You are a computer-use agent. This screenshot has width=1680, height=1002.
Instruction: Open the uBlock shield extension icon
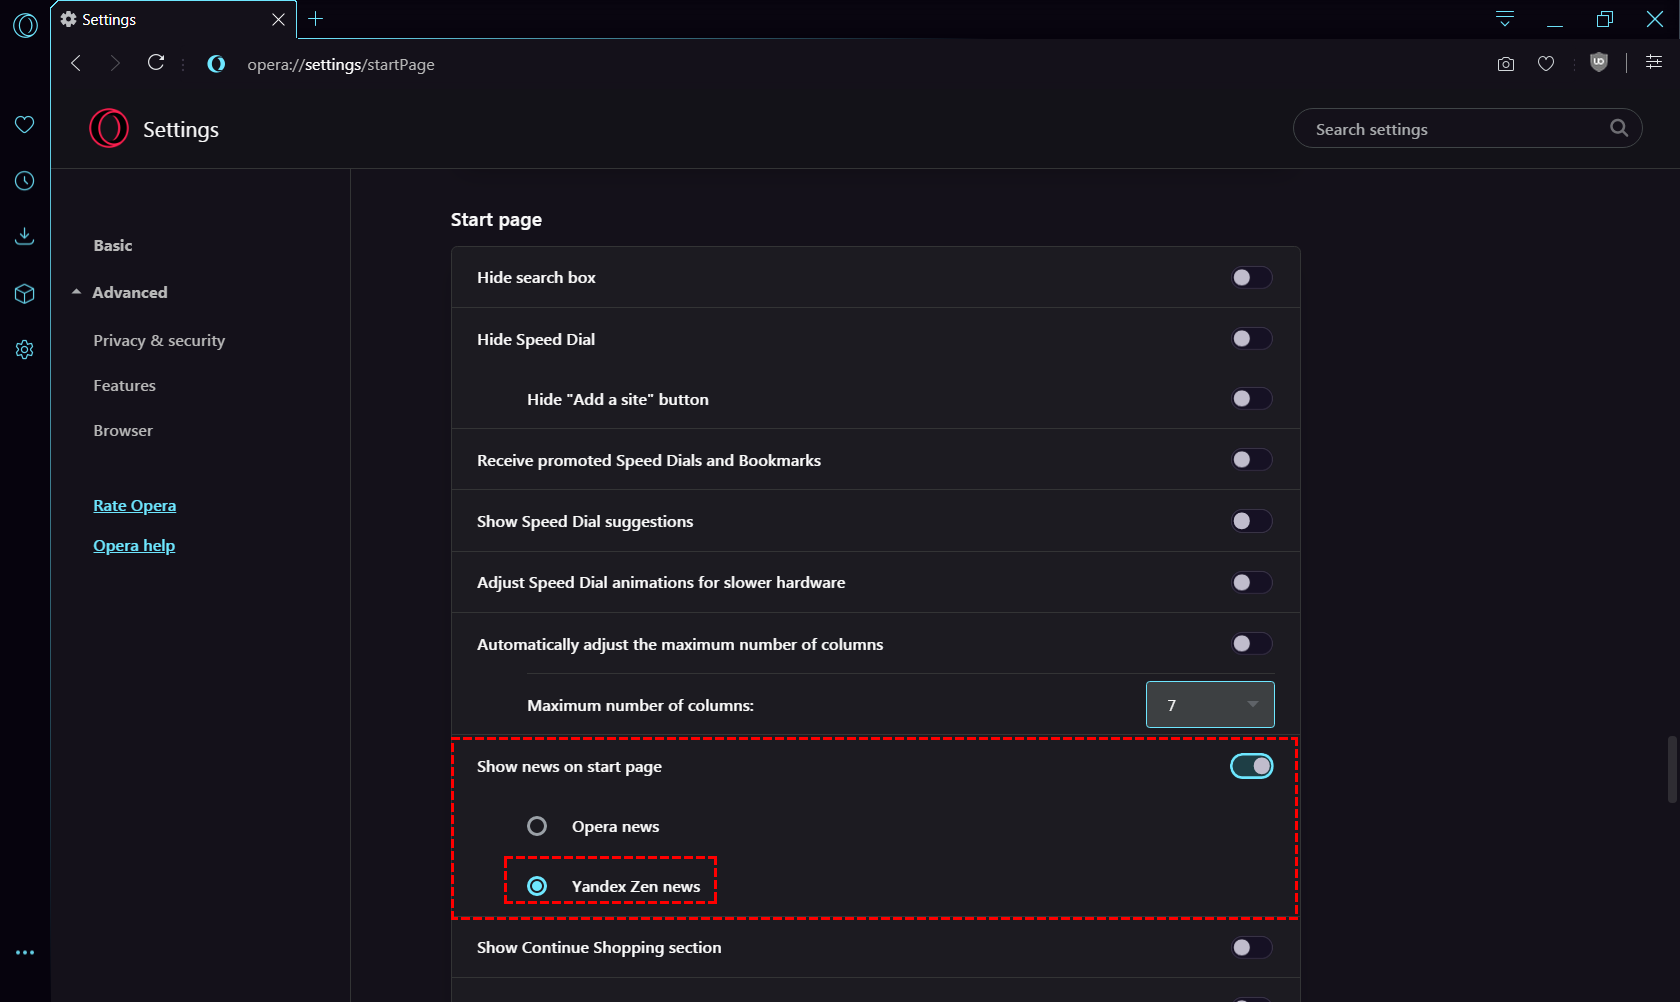[x=1599, y=62]
